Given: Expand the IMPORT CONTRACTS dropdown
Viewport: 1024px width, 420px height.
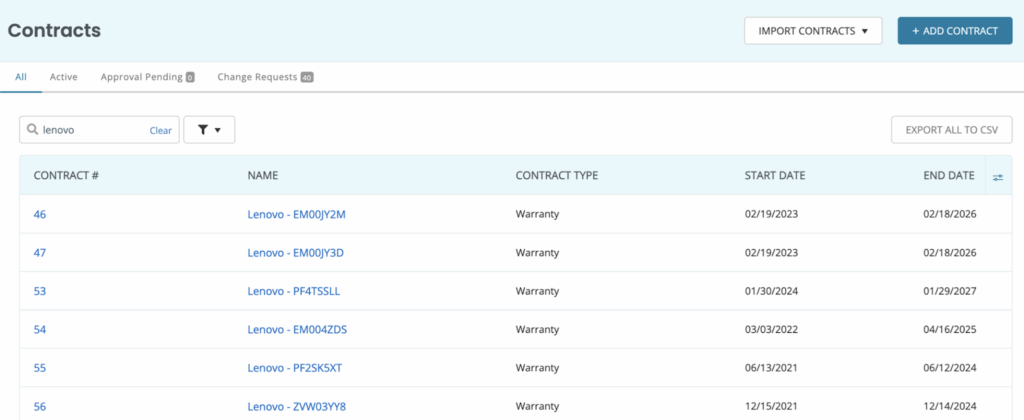Looking at the screenshot, I should (x=813, y=31).
